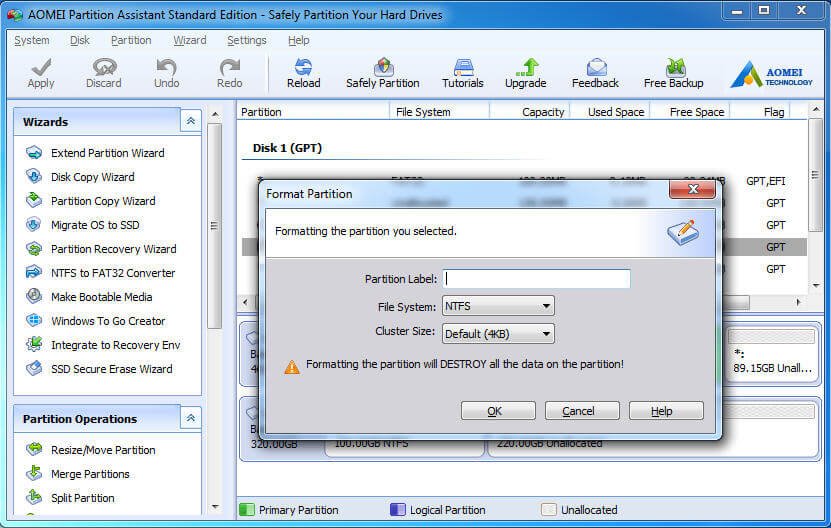The width and height of the screenshot is (831, 528).
Task: Open the File System dropdown
Action: click(x=498, y=306)
